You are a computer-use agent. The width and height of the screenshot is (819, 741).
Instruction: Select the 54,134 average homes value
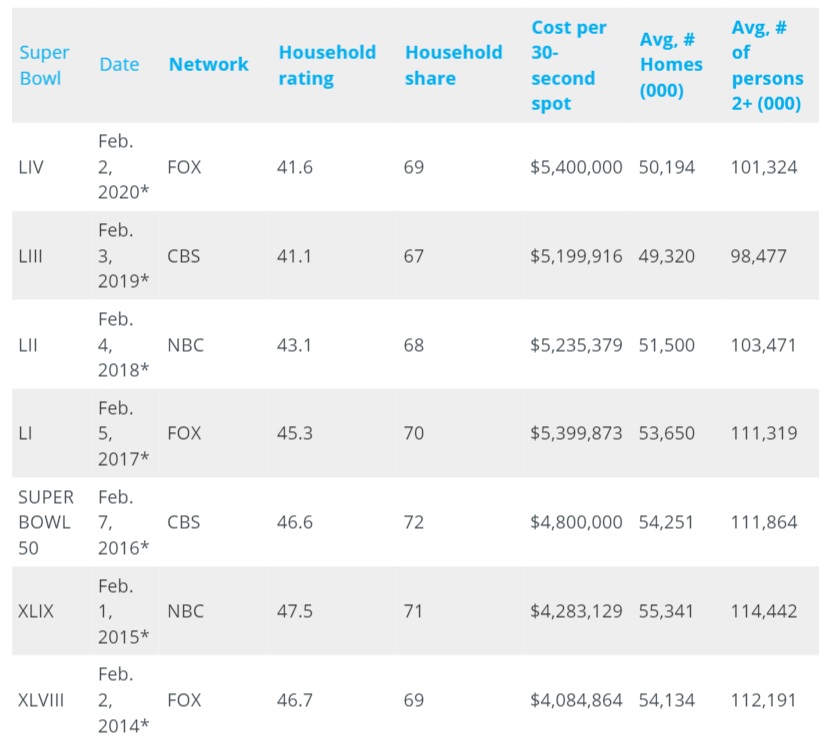(x=666, y=700)
